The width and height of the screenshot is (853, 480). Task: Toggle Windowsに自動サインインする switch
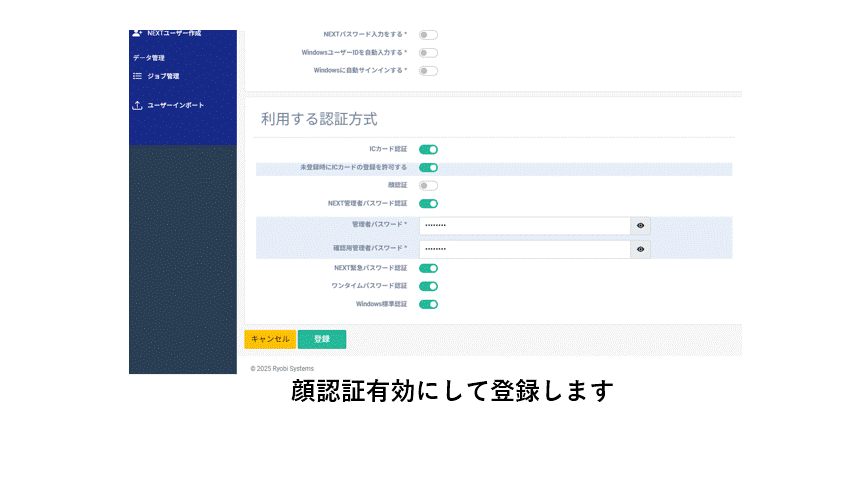click(428, 71)
